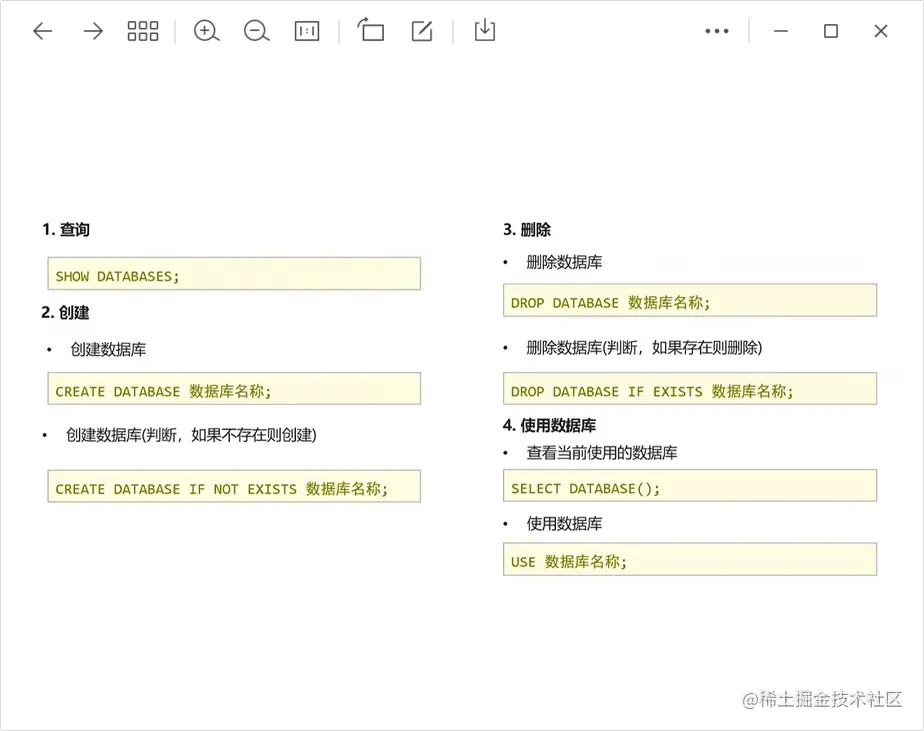Go to the previous image with back arrow
The width and height of the screenshot is (924, 731).
pyautogui.click(x=42, y=31)
